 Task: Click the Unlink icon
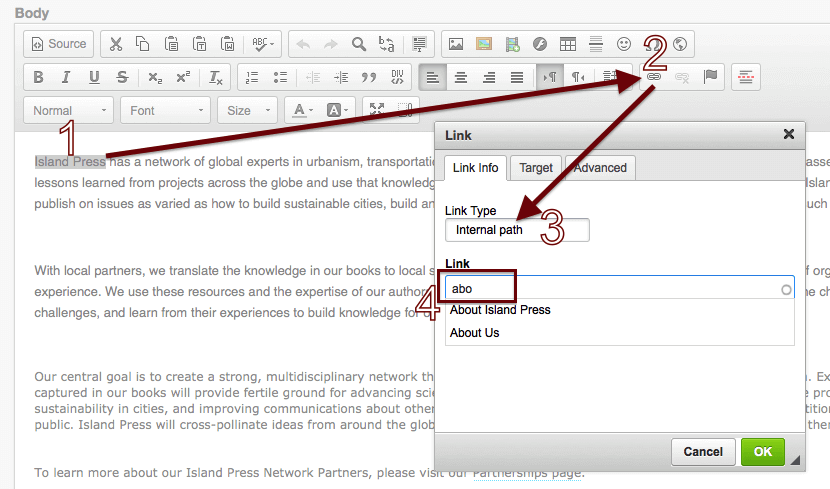(682, 77)
